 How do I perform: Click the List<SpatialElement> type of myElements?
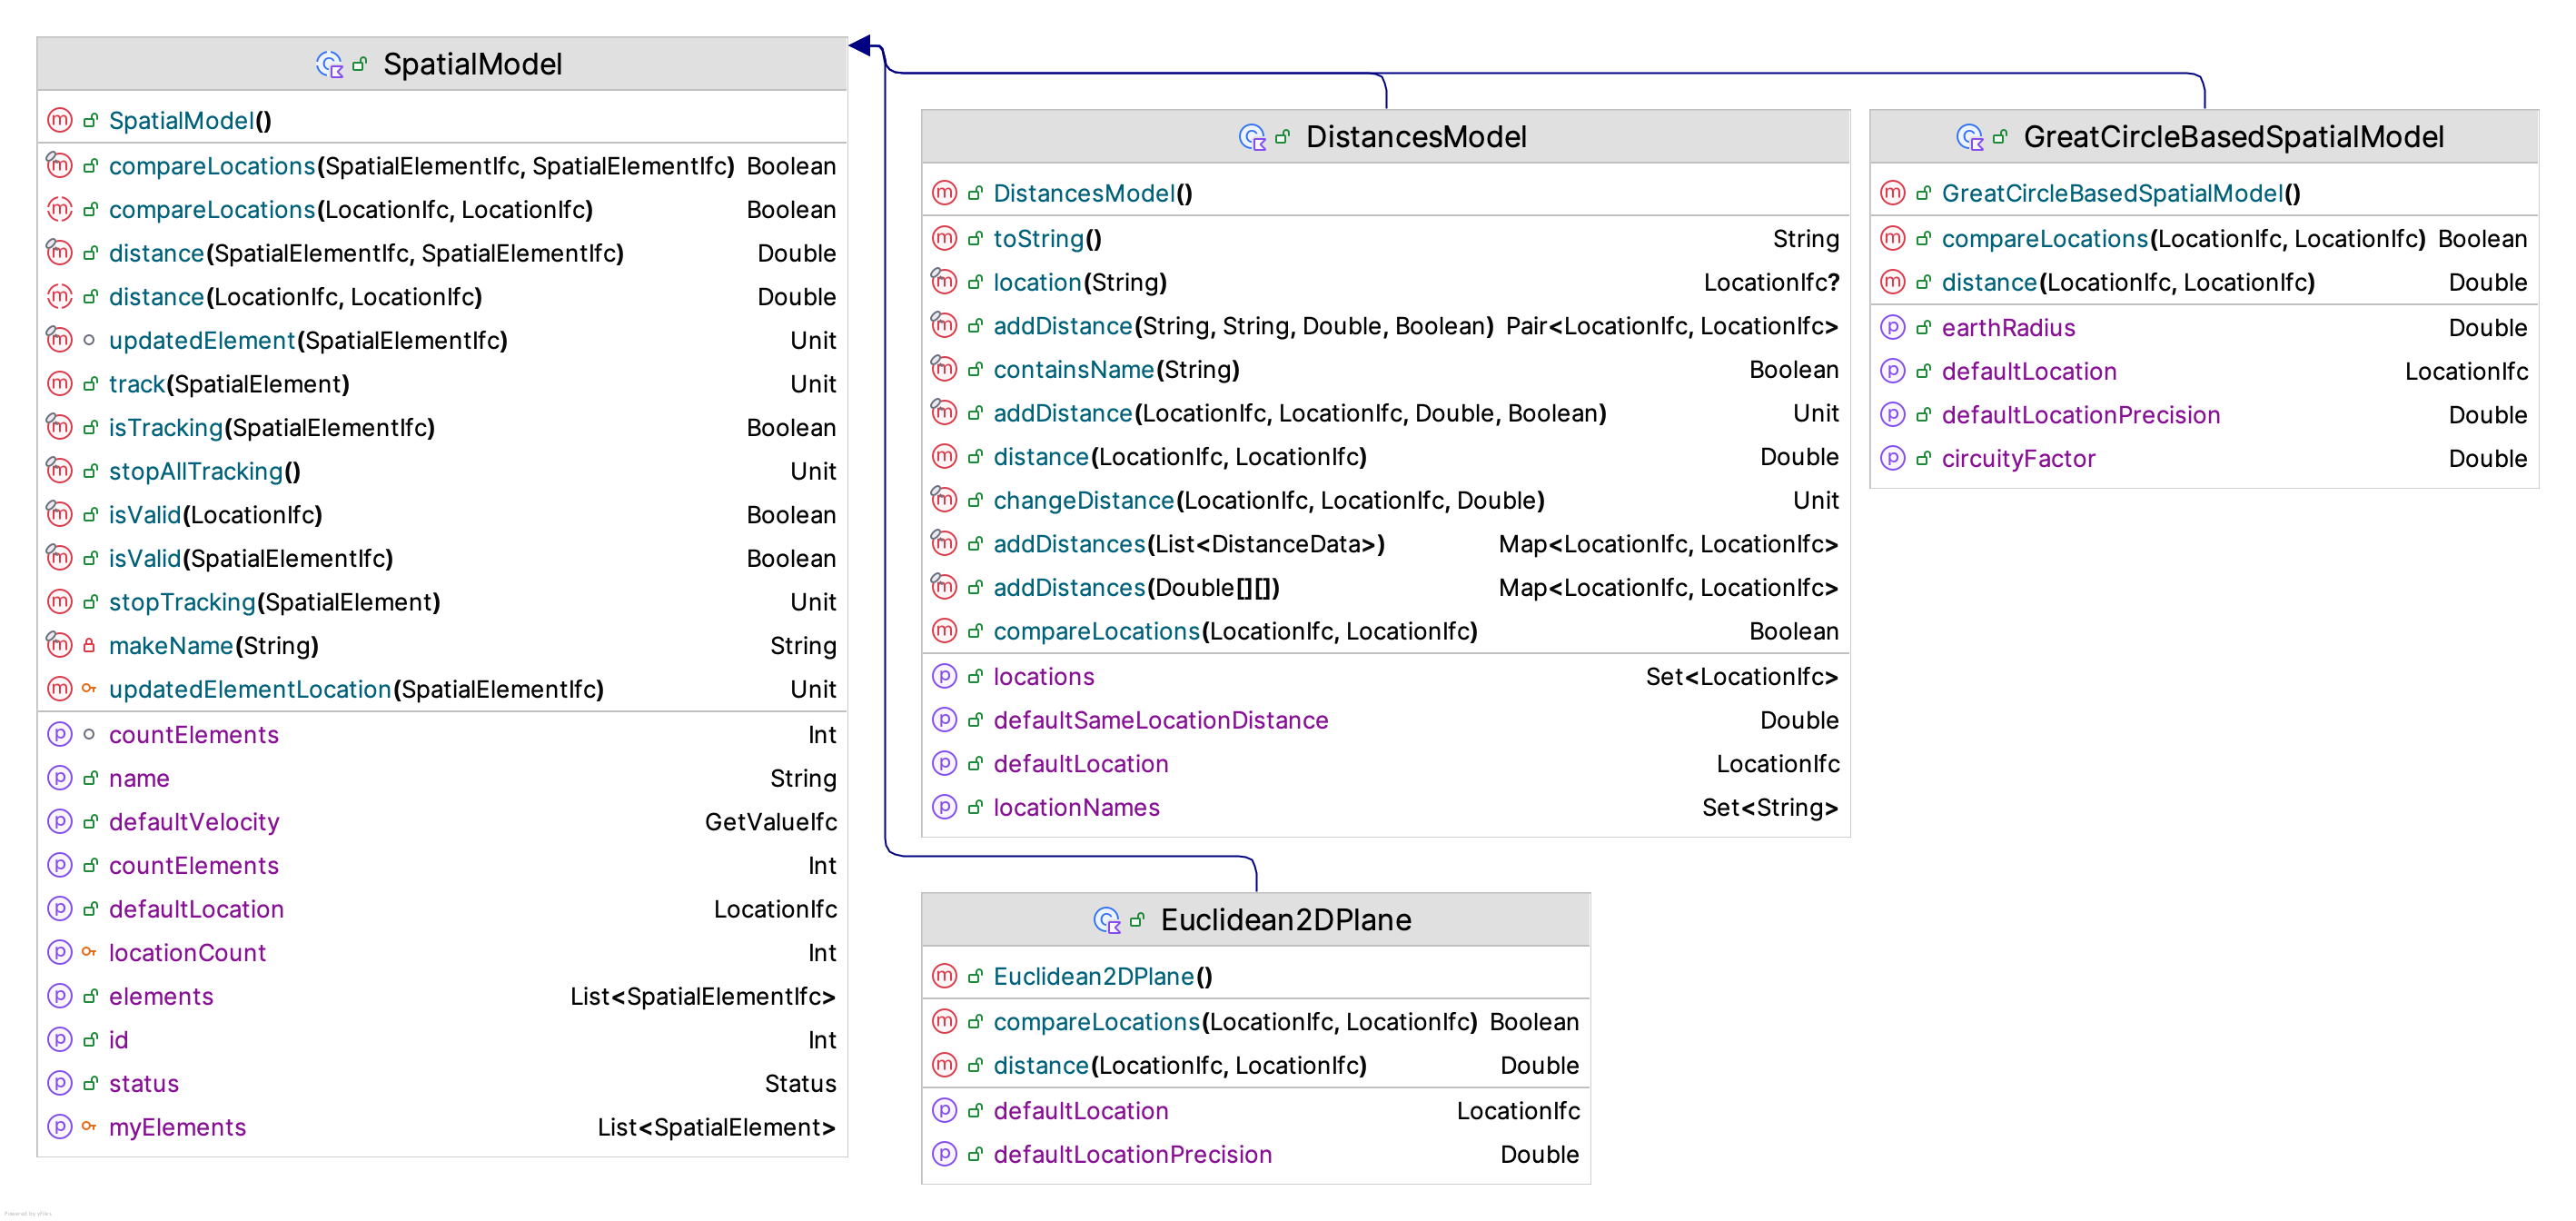pyautogui.click(x=716, y=1128)
